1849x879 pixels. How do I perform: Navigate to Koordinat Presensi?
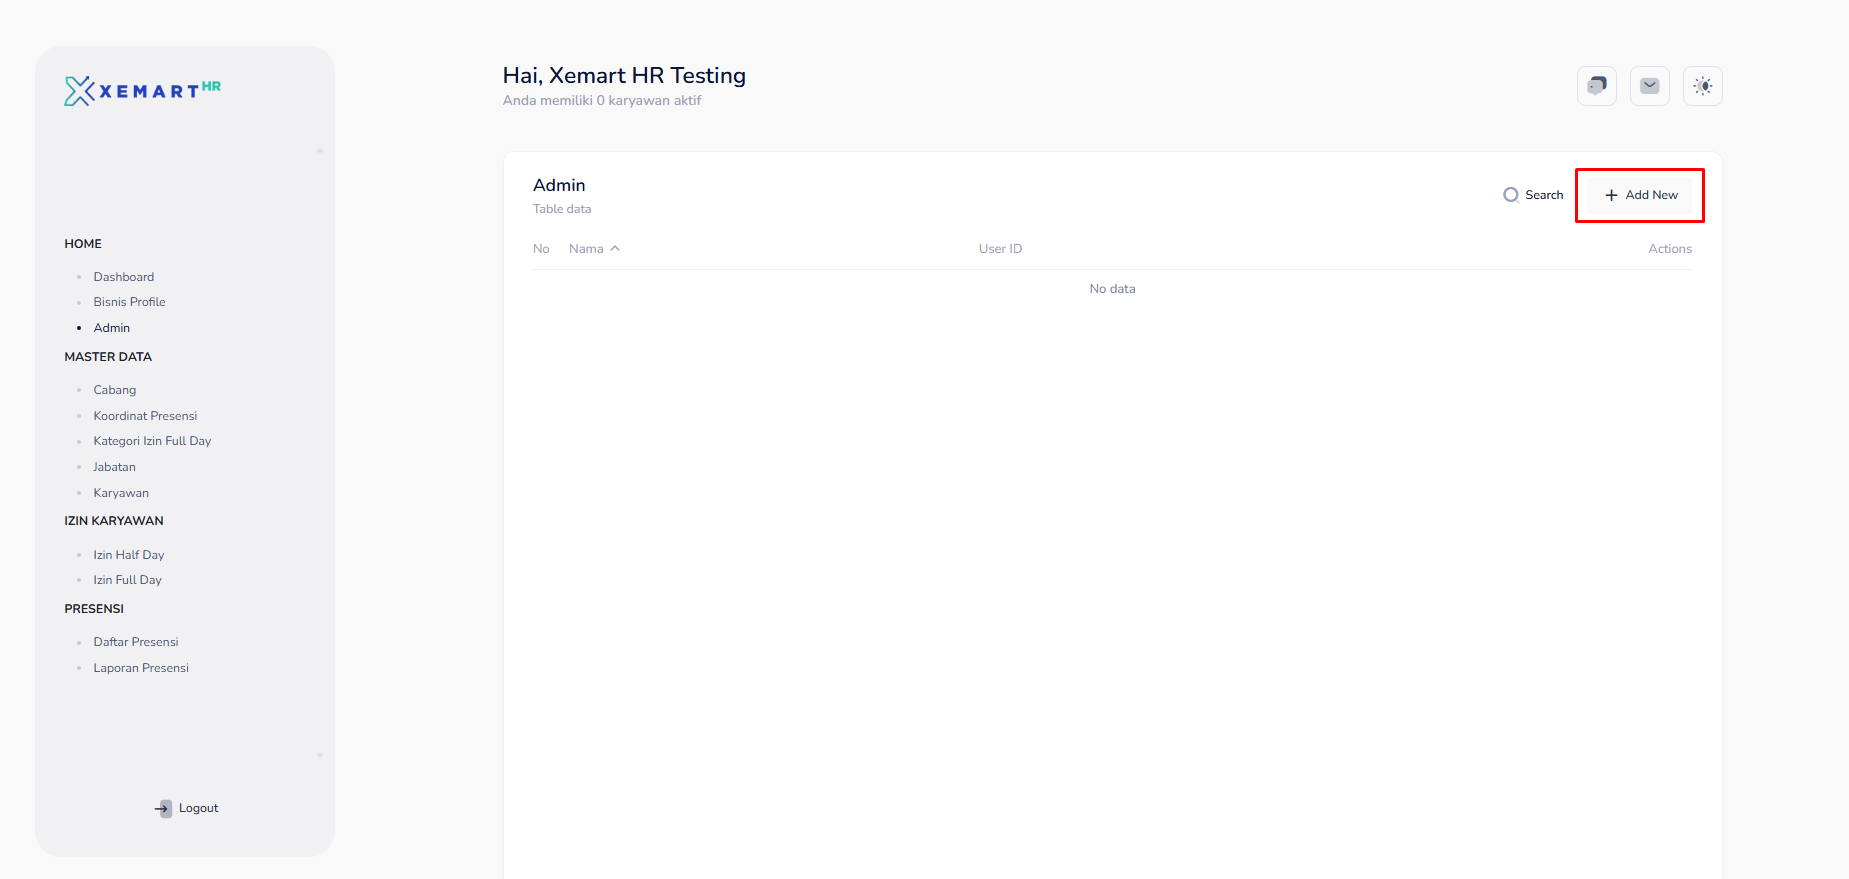pyautogui.click(x=145, y=416)
